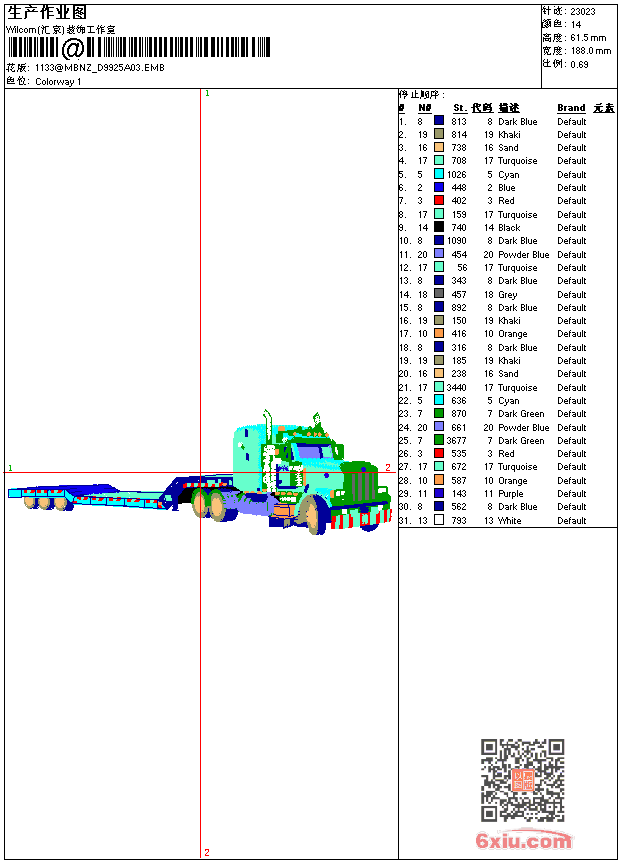The height and width of the screenshot is (860, 620).
Task: Click the Dark Blue swatch in row 1
Action: (439, 121)
